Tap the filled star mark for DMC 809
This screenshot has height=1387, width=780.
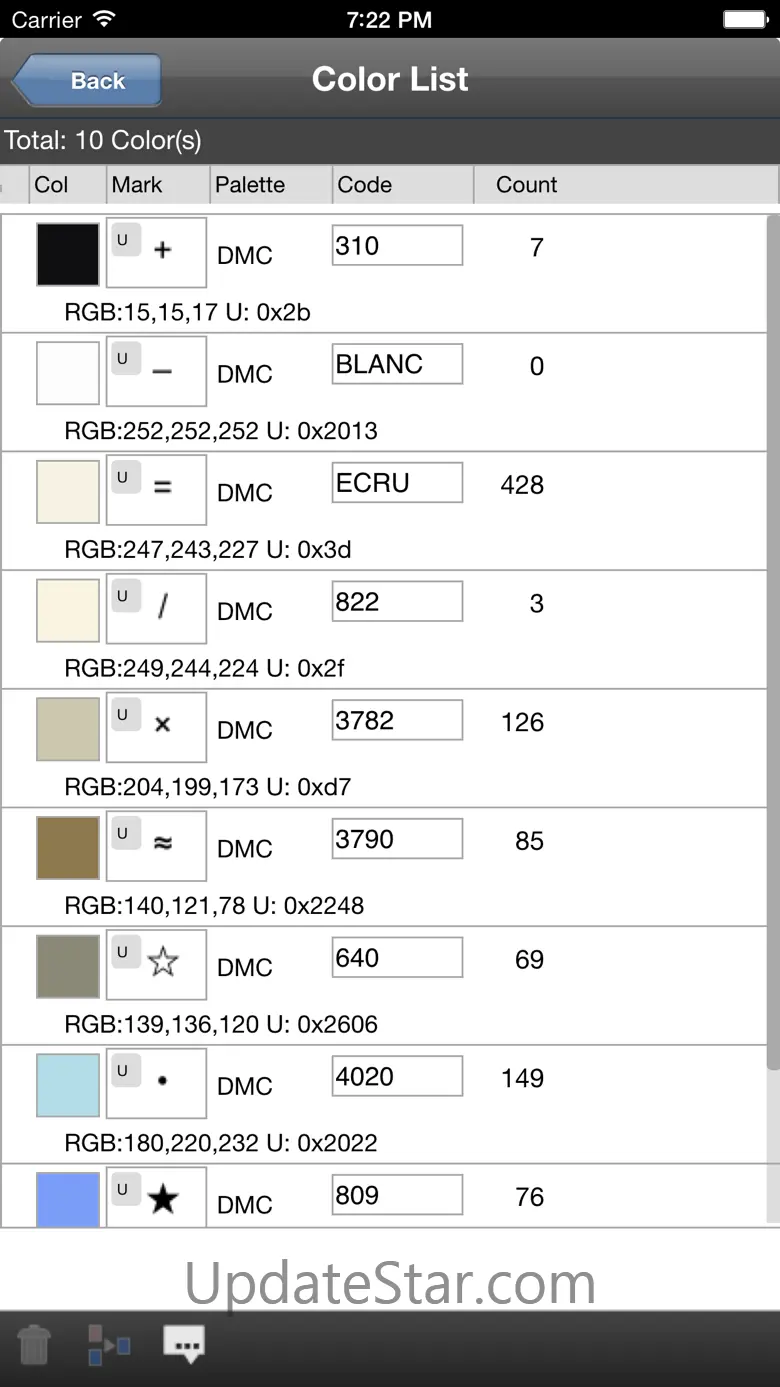pyautogui.click(x=163, y=1199)
